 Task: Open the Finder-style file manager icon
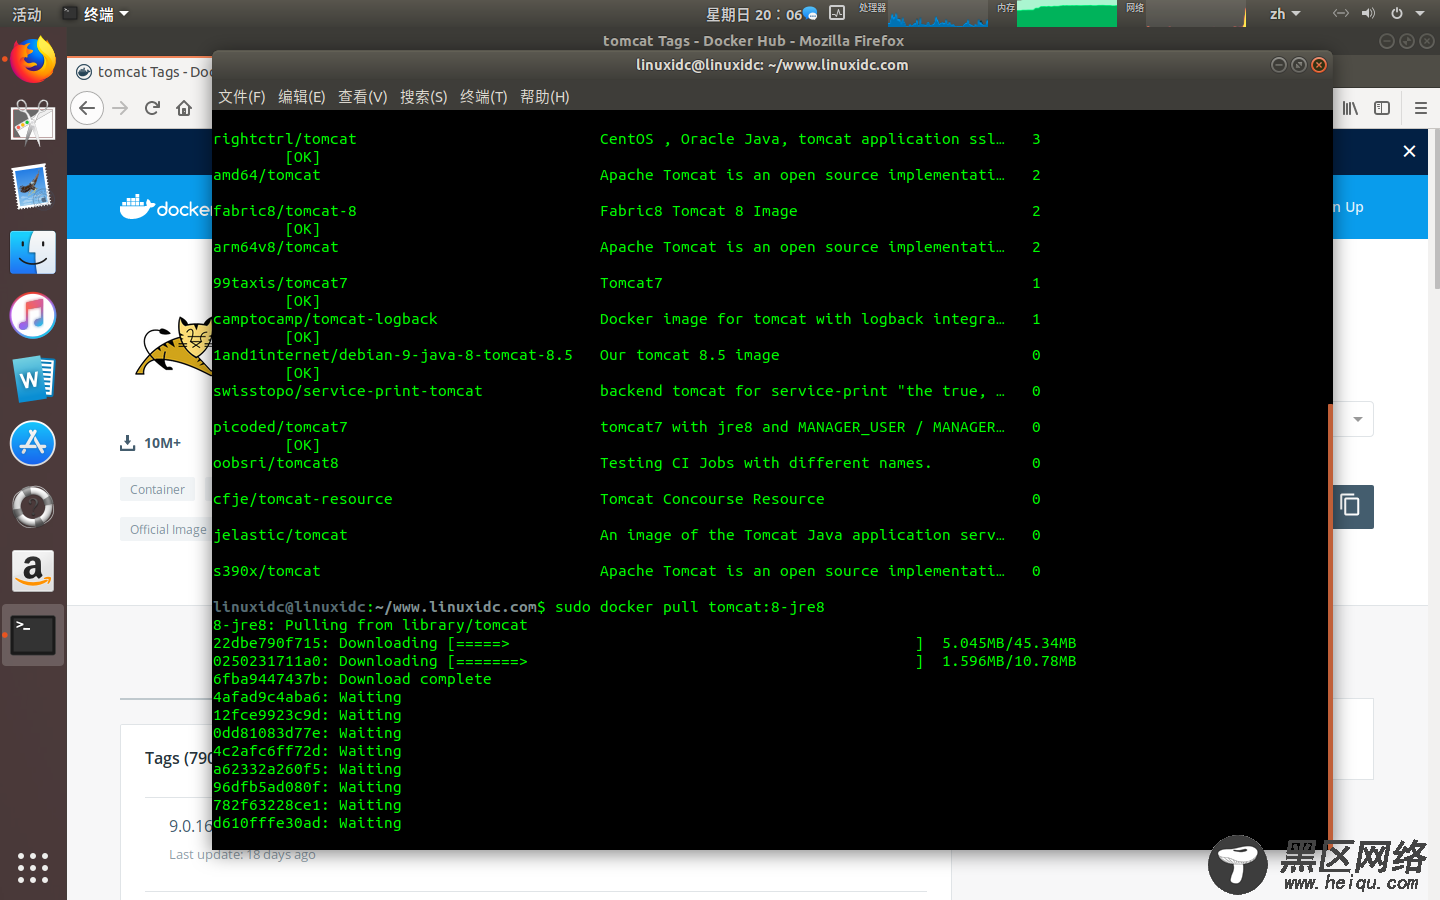pos(33,252)
